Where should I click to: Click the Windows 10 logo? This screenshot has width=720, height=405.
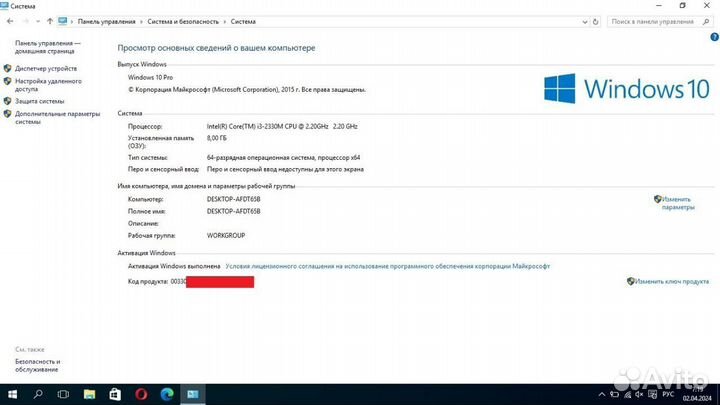(x=627, y=89)
